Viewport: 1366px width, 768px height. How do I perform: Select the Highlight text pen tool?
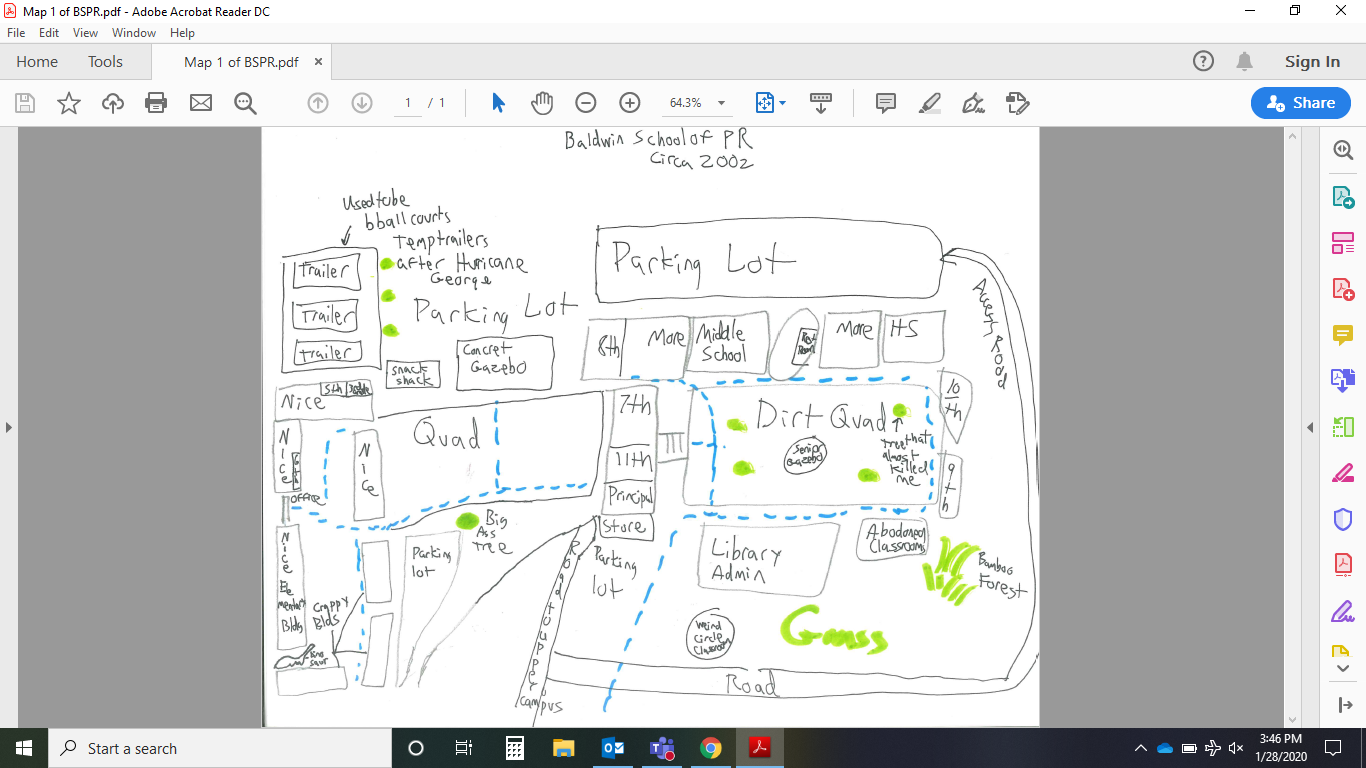click(x=929, y=103)
